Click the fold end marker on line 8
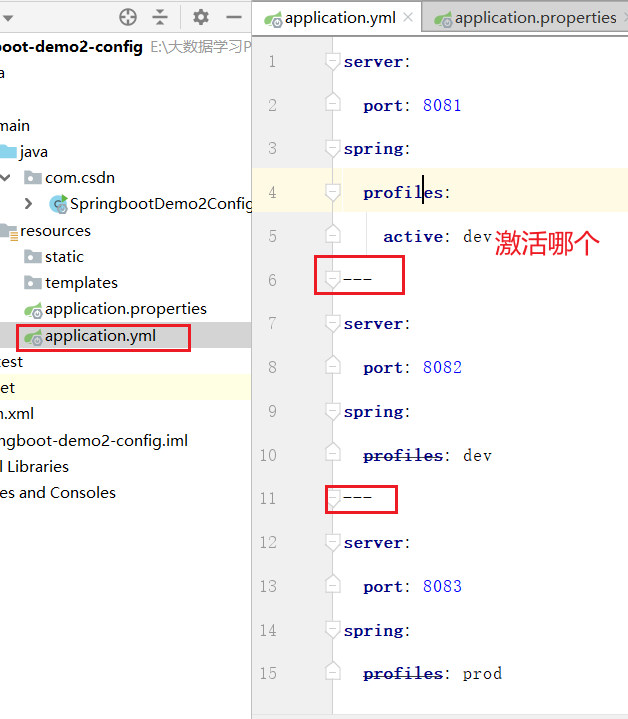The width and height of the screenshot is (628, 719). coord(332,365)
